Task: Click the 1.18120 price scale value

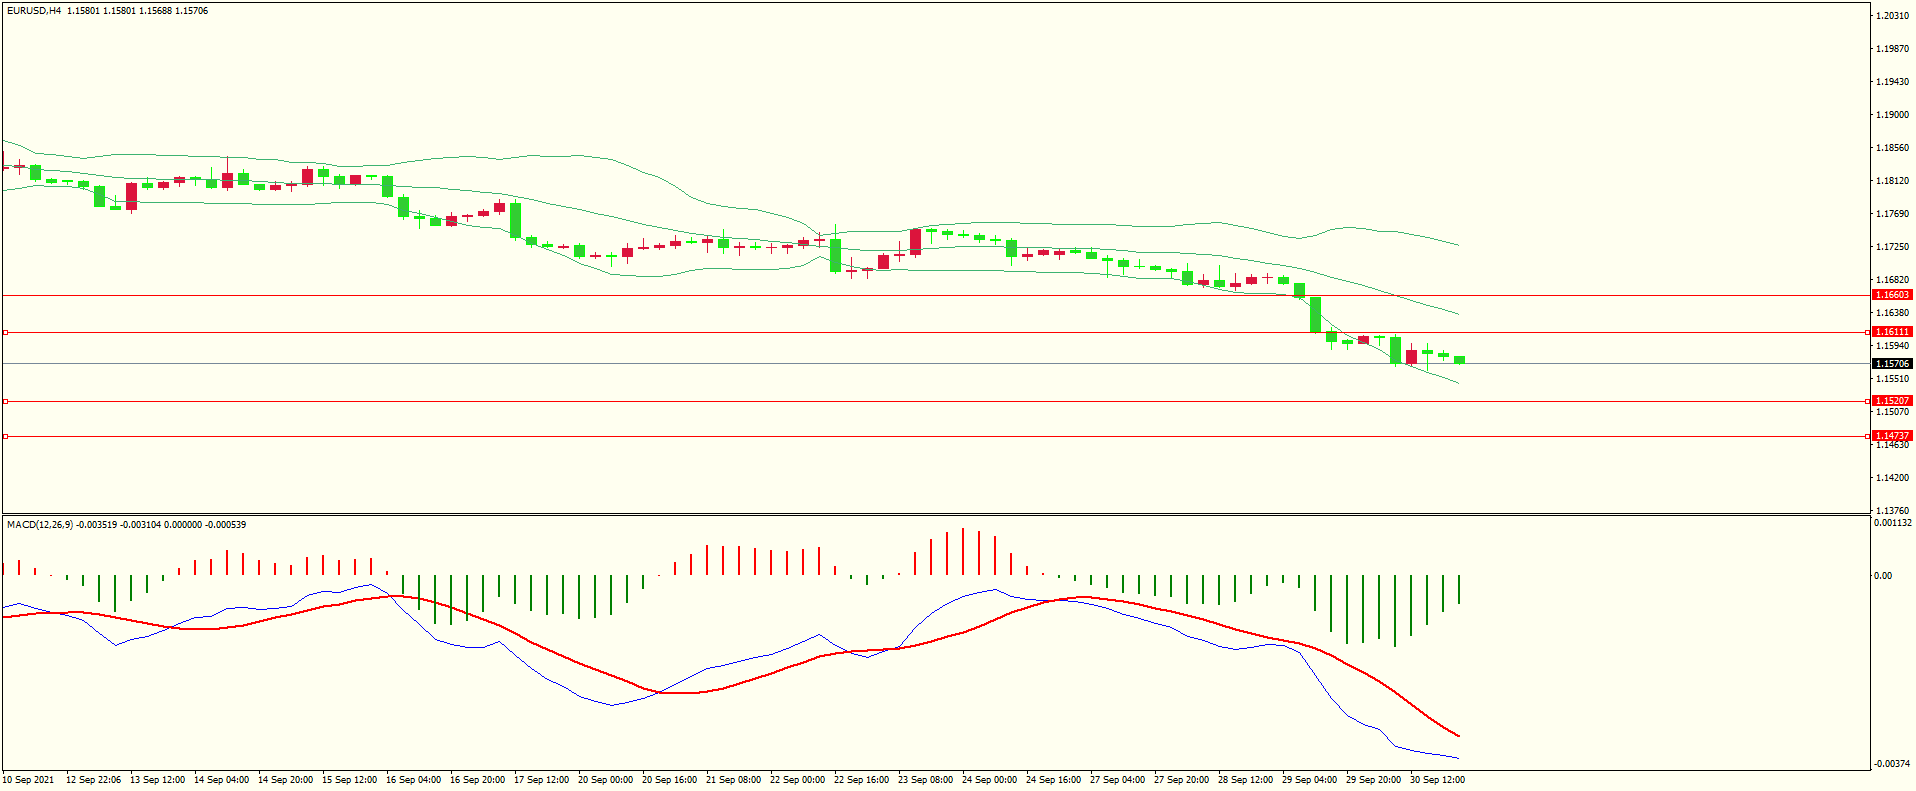Action: (x=1893, y=181)
